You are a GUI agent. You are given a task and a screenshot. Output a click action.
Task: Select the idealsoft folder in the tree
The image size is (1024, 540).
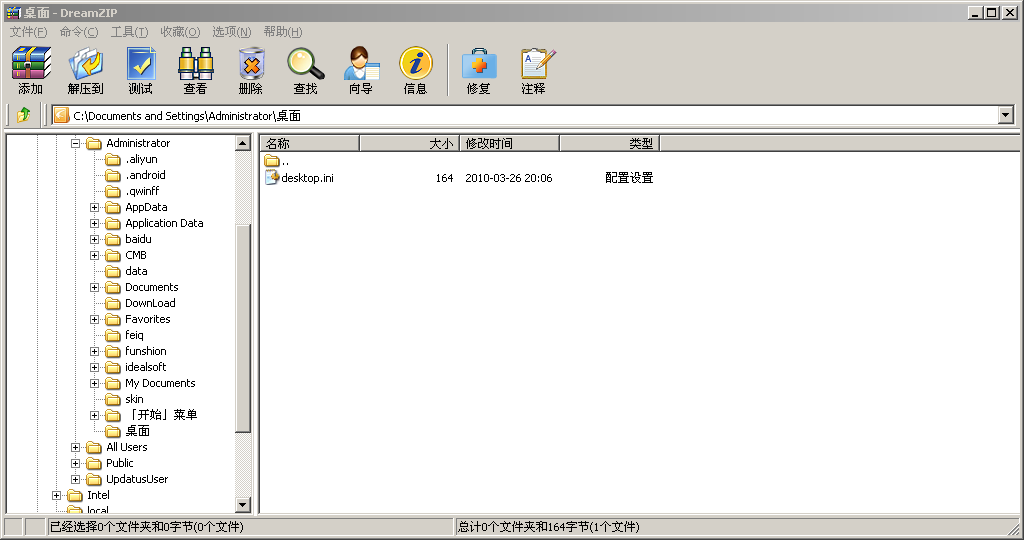click(x=146, y=367)
